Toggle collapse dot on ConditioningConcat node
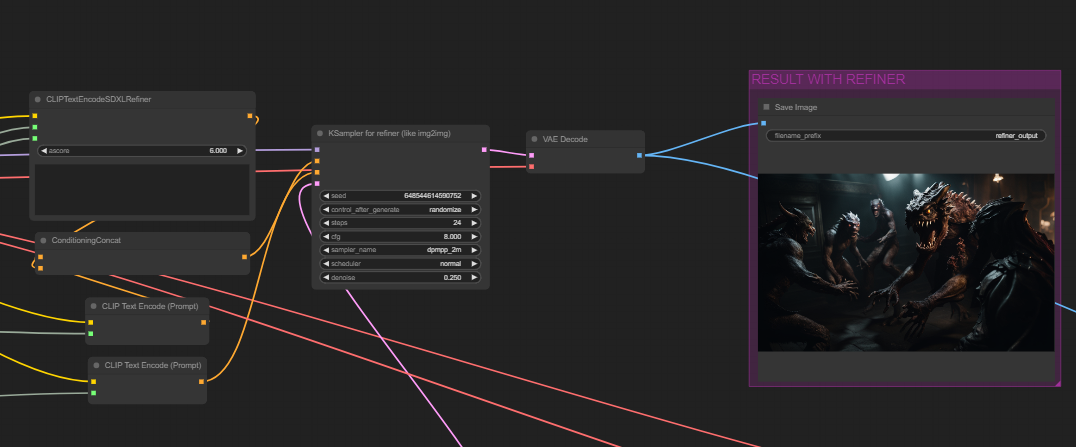Screen dimensions: 1076x447 44,240
